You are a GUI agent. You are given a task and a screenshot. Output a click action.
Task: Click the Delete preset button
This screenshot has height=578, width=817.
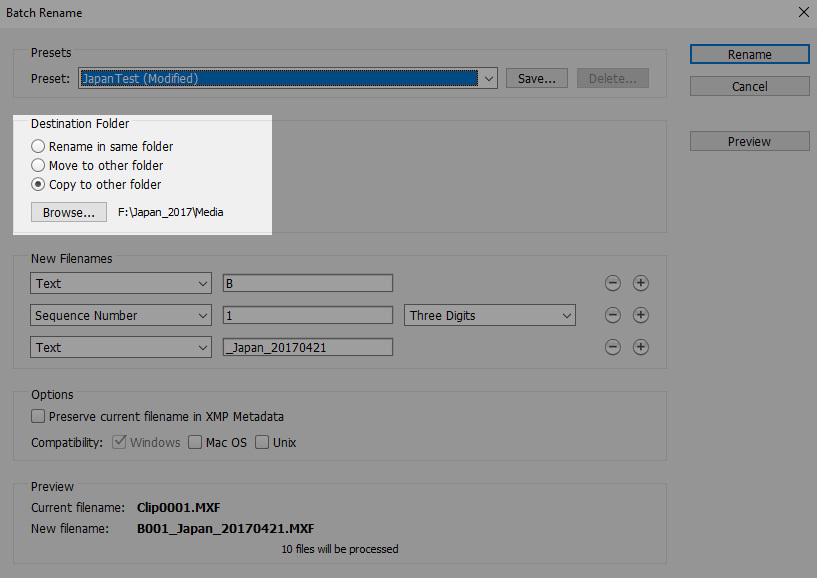612,79
